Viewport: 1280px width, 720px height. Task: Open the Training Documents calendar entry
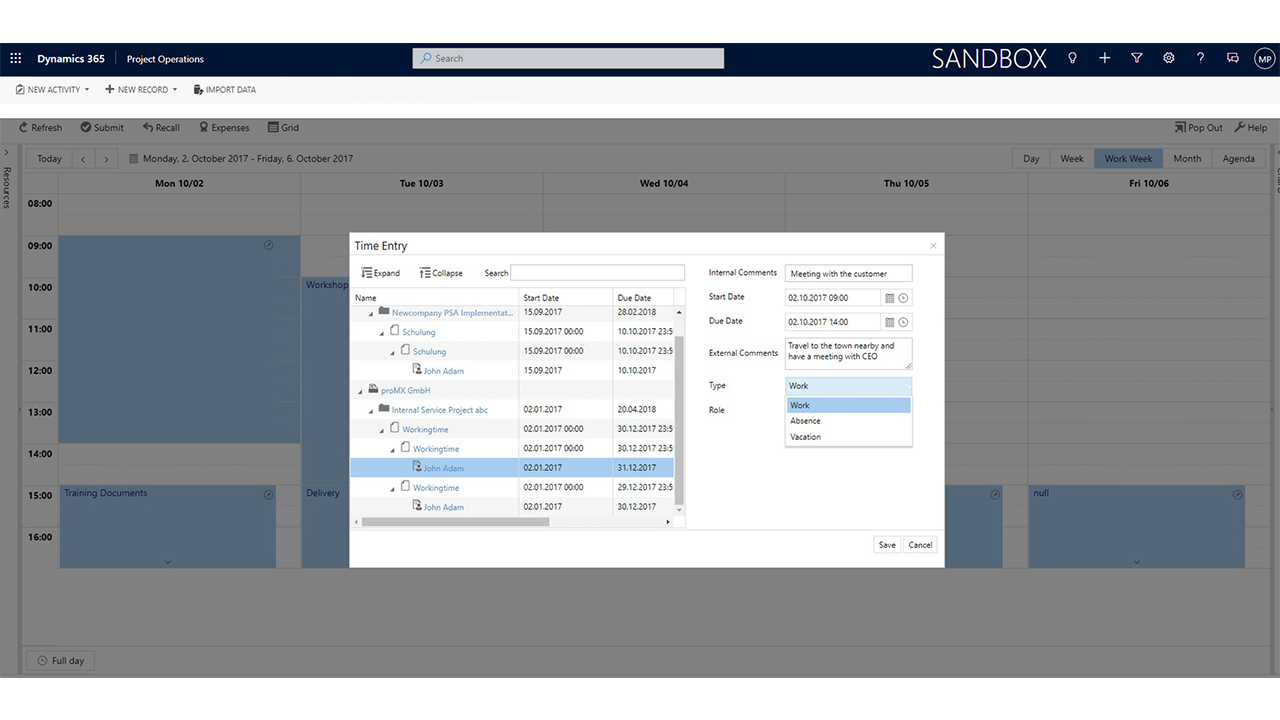click(x=168, y=527)
